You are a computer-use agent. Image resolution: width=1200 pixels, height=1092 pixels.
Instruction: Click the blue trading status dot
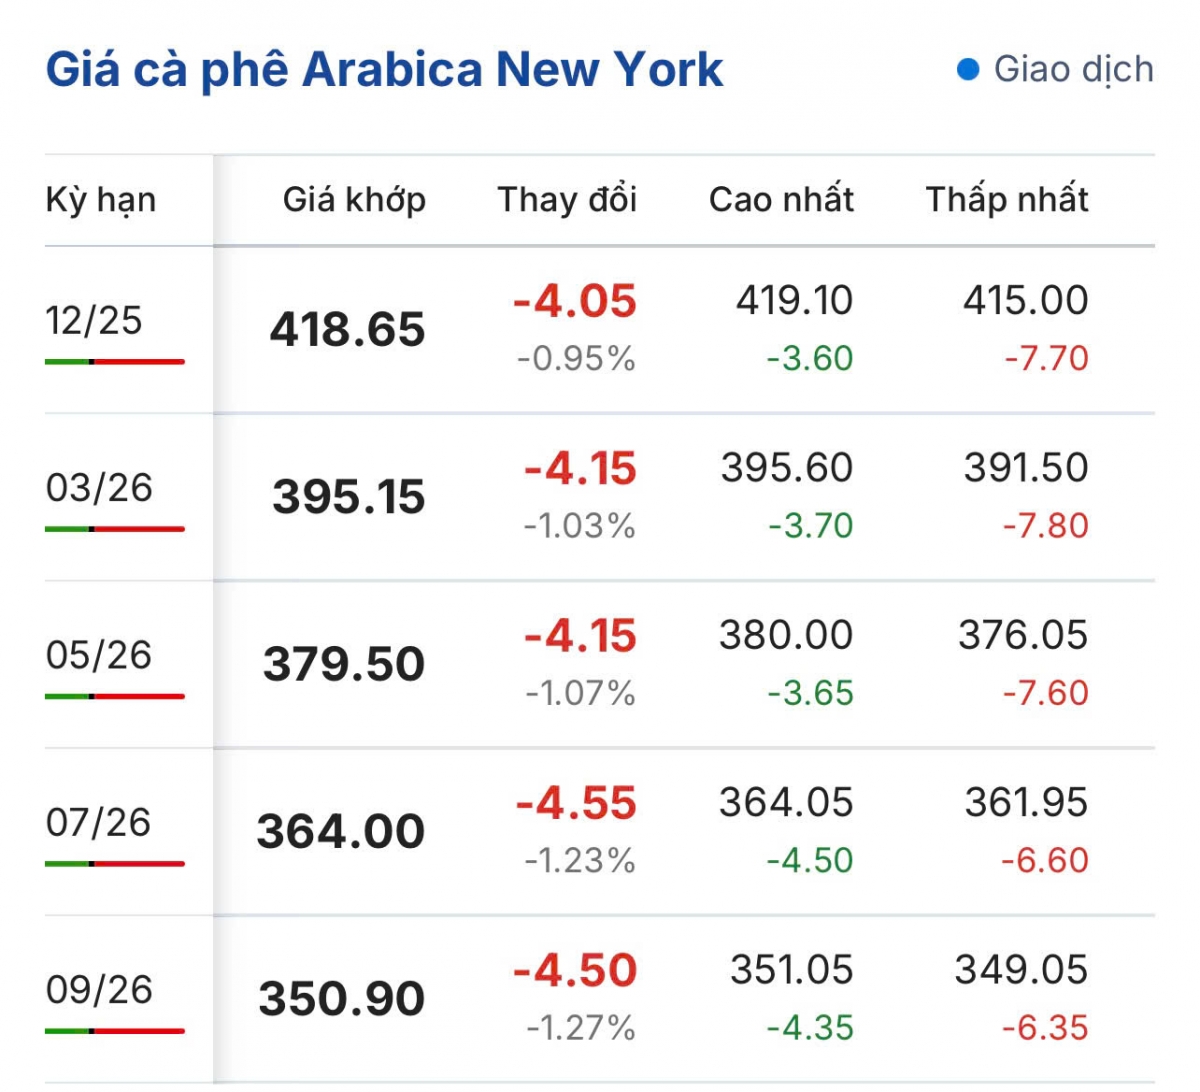click(x=967, y=70)
